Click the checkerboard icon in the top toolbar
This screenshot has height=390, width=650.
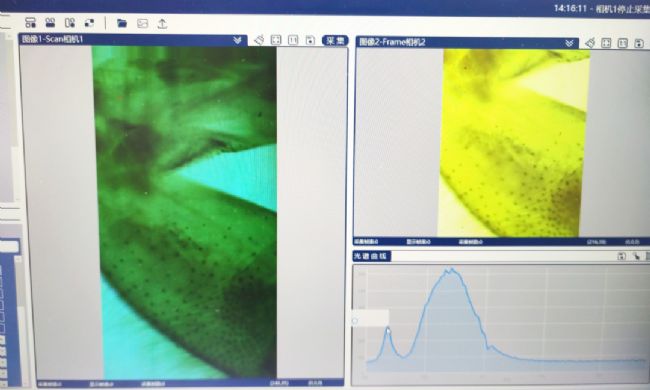89,23
